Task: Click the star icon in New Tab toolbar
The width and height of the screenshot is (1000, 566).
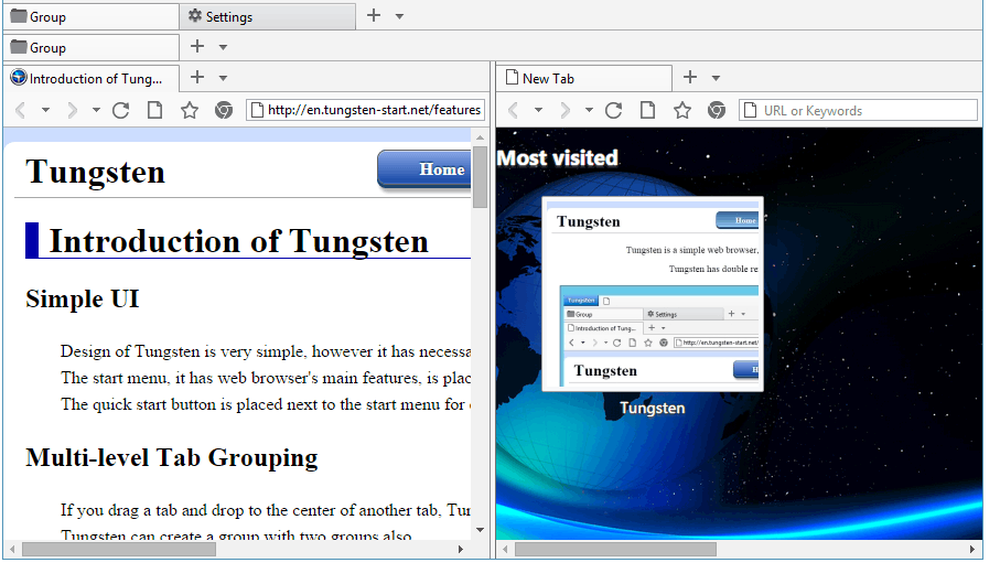Action: [x=682, y=111]
